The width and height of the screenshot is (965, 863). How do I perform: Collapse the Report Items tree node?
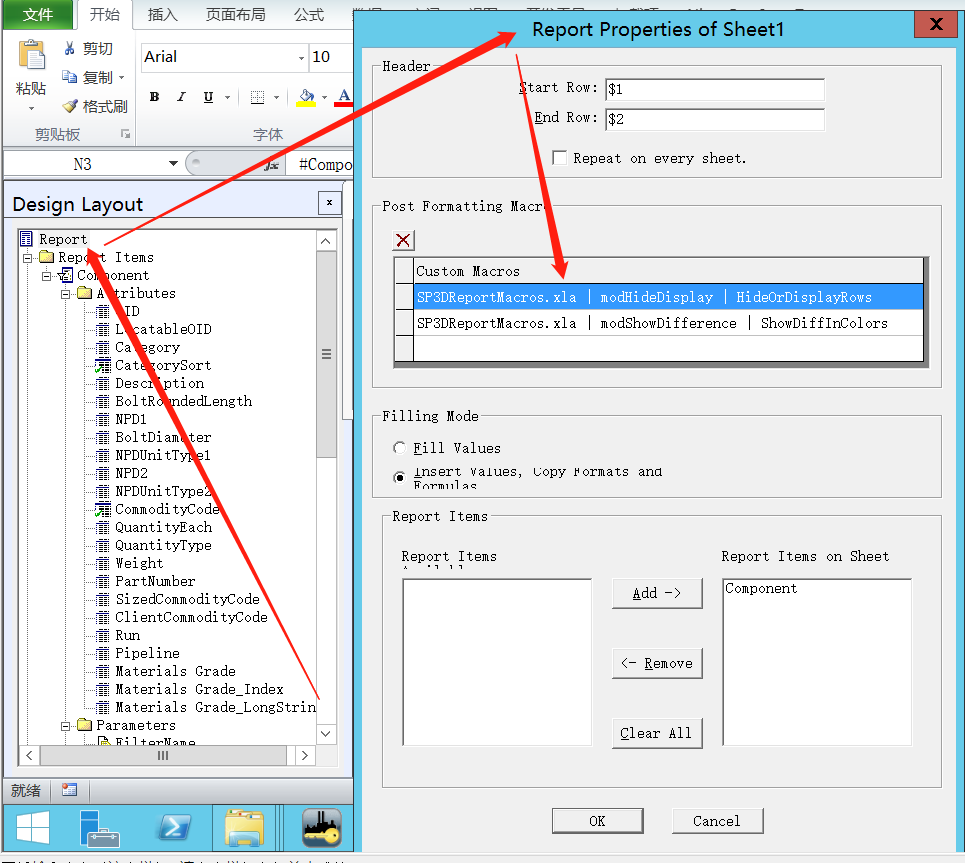coord(28,258)
